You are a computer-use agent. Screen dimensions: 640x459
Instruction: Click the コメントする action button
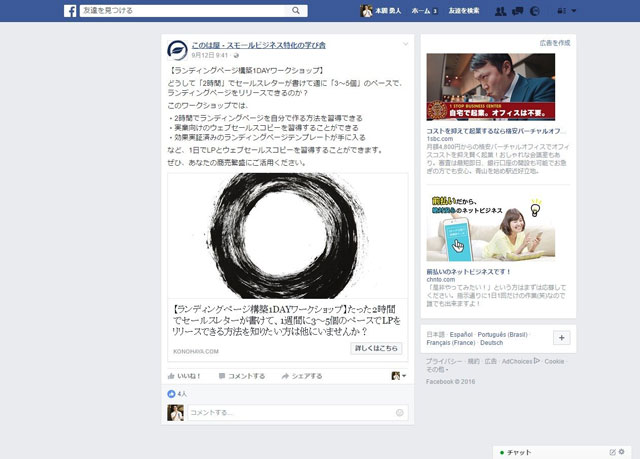[x=242, y=376]
